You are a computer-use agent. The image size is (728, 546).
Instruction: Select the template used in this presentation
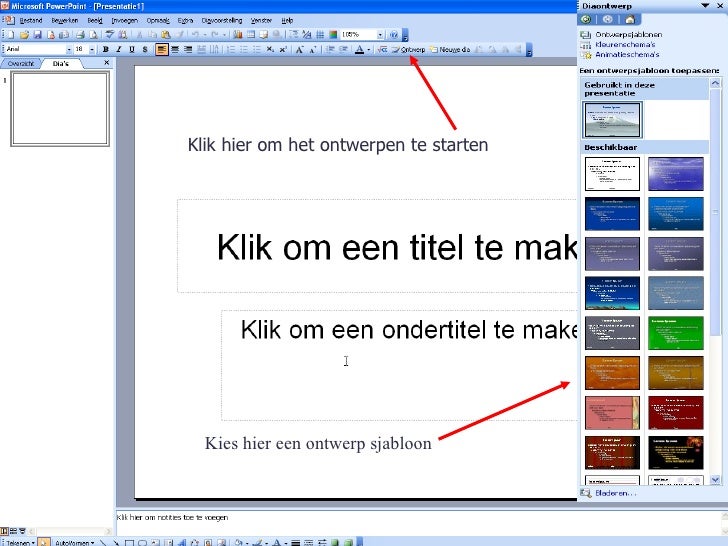[612, 120]
